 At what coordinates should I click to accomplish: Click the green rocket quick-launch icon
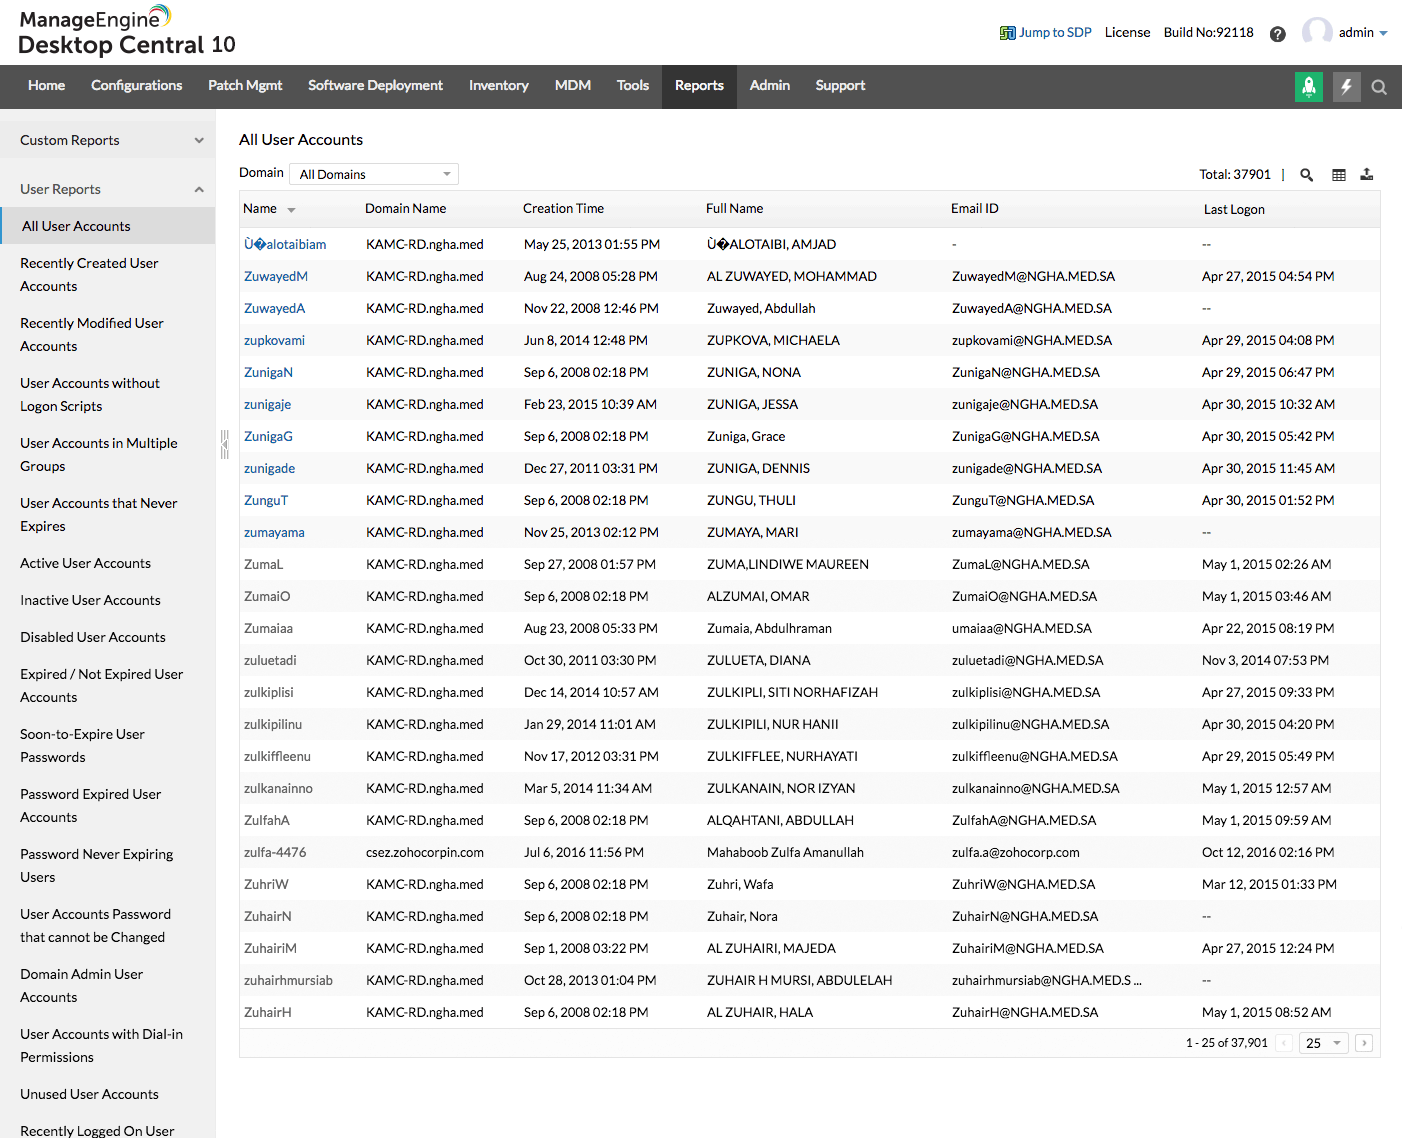point(1309,87)
